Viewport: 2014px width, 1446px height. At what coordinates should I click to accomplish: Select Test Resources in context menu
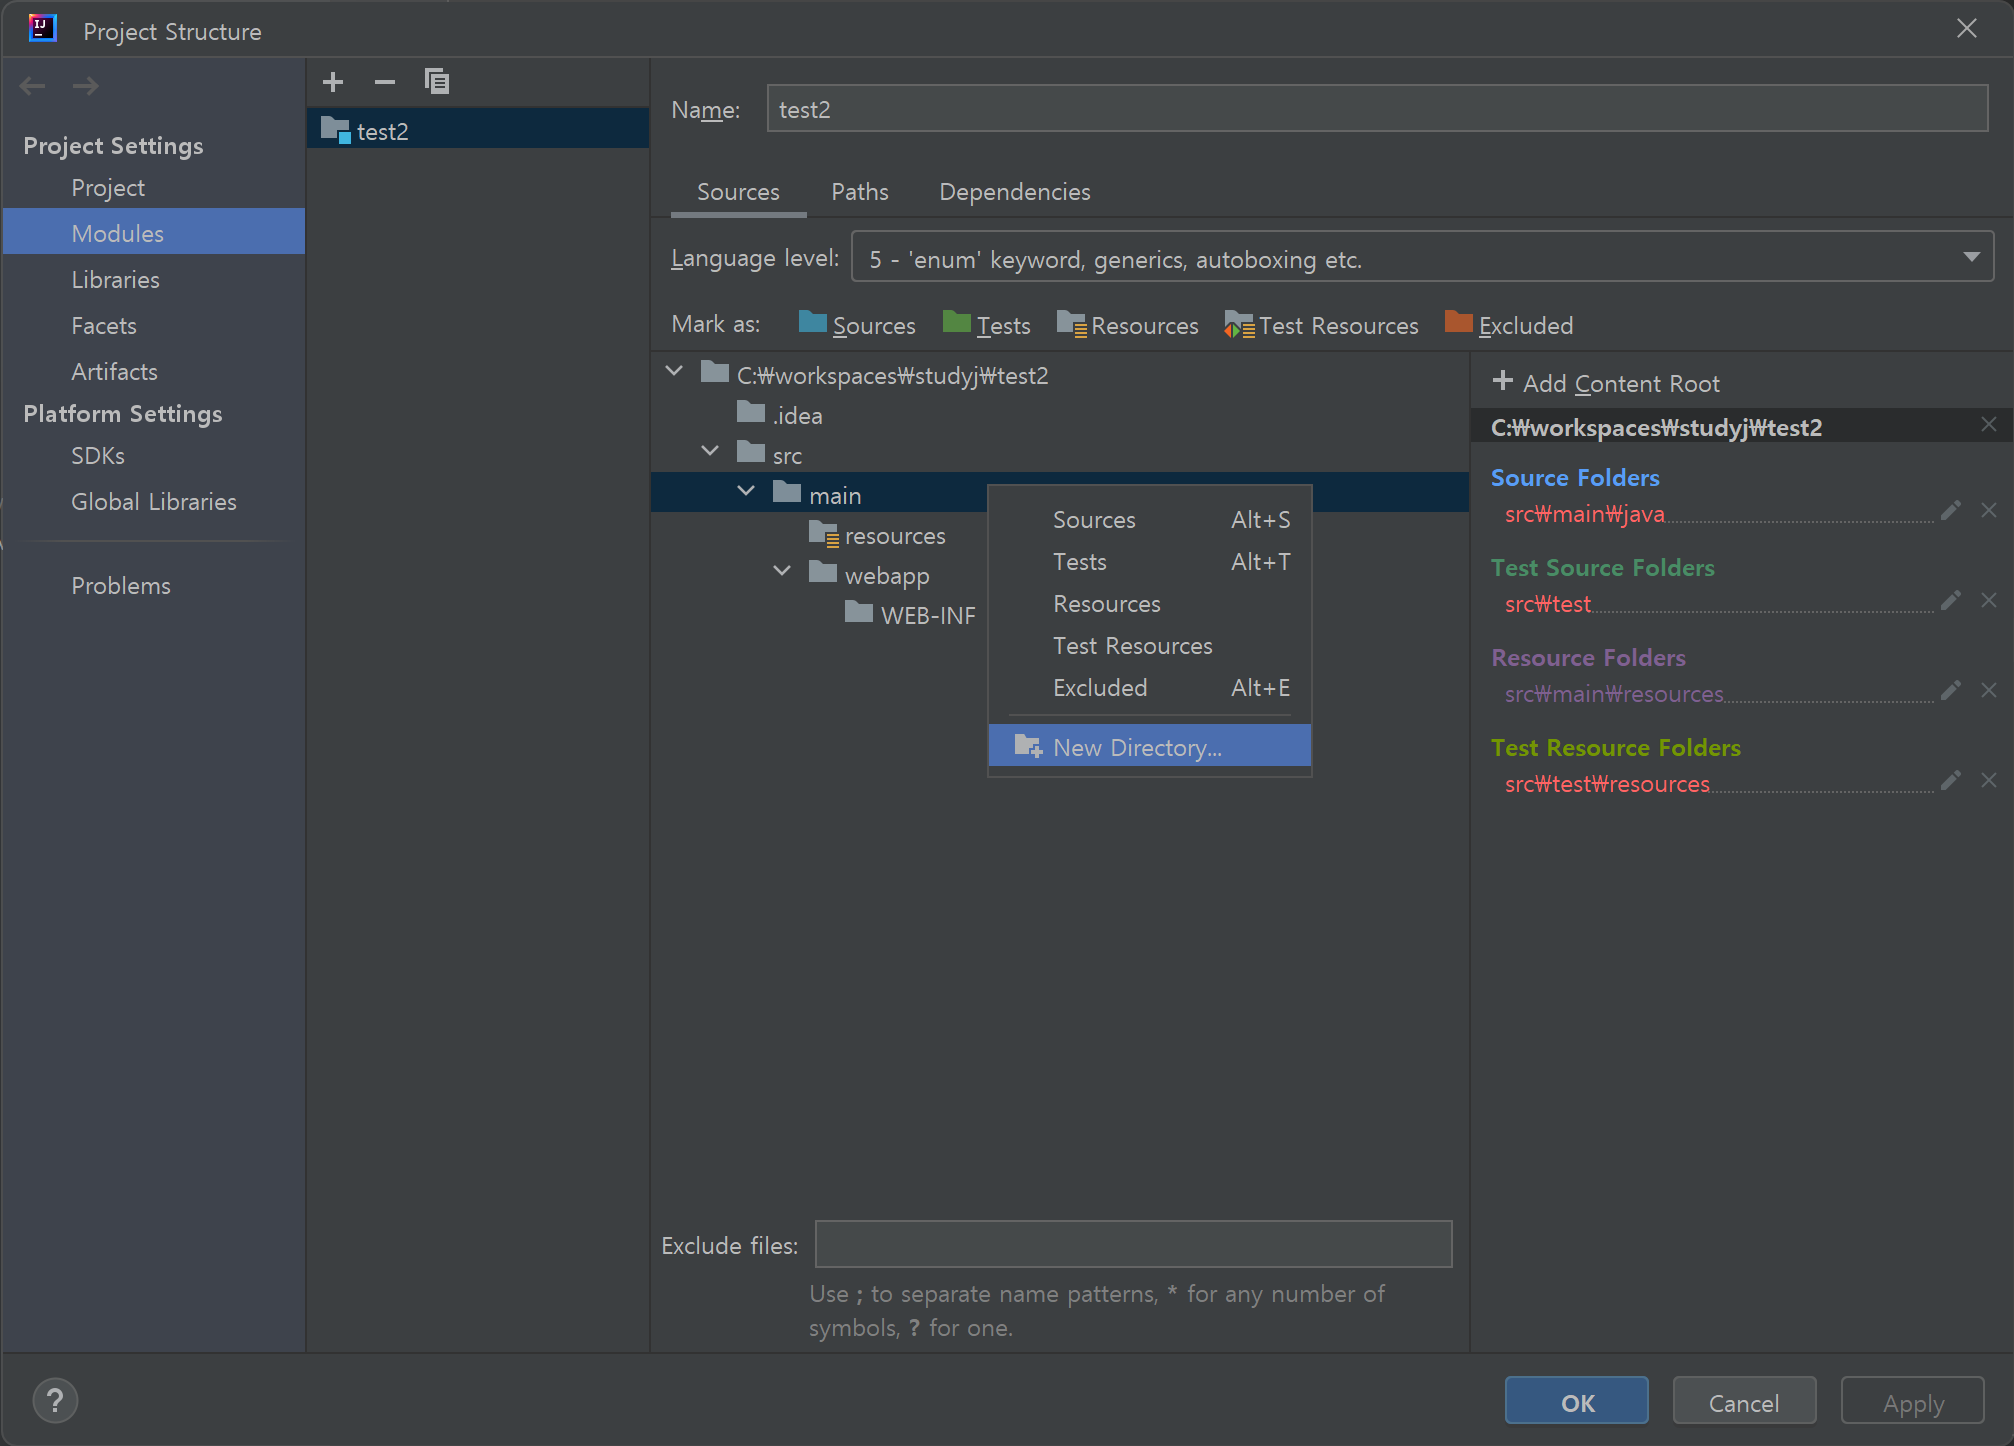(x=1132, y=646)
